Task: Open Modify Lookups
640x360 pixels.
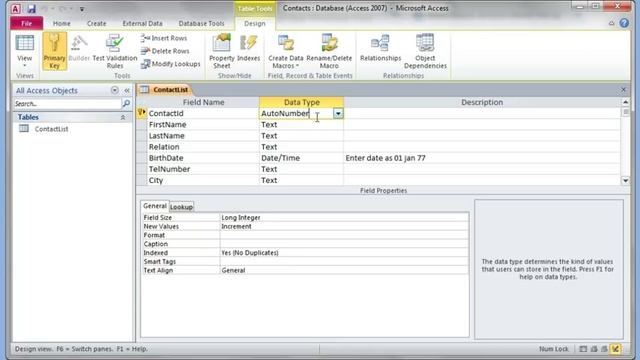Action: tap(171, 64)
